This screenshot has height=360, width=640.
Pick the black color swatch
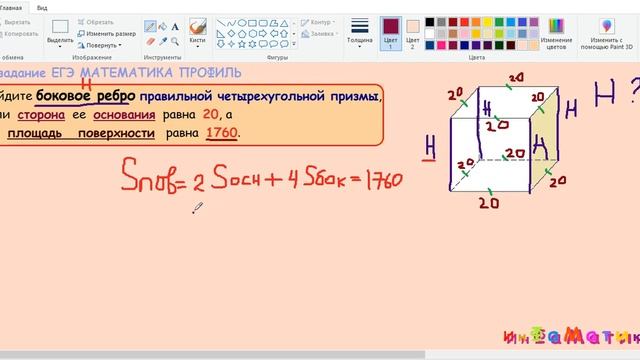pos(430,22)
